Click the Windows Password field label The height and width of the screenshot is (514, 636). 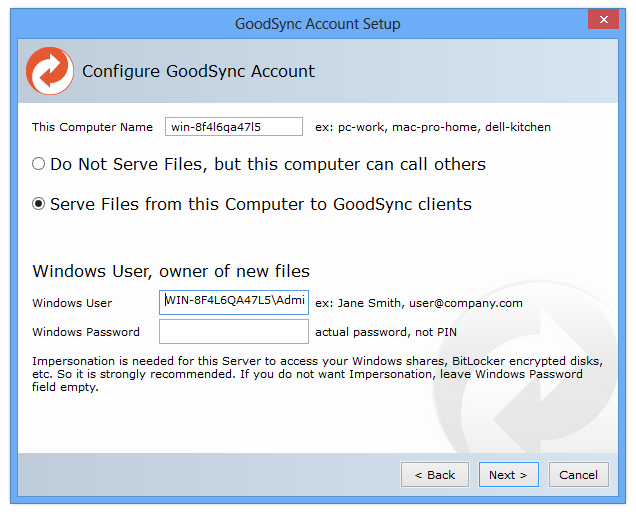[x=86, y=332]
